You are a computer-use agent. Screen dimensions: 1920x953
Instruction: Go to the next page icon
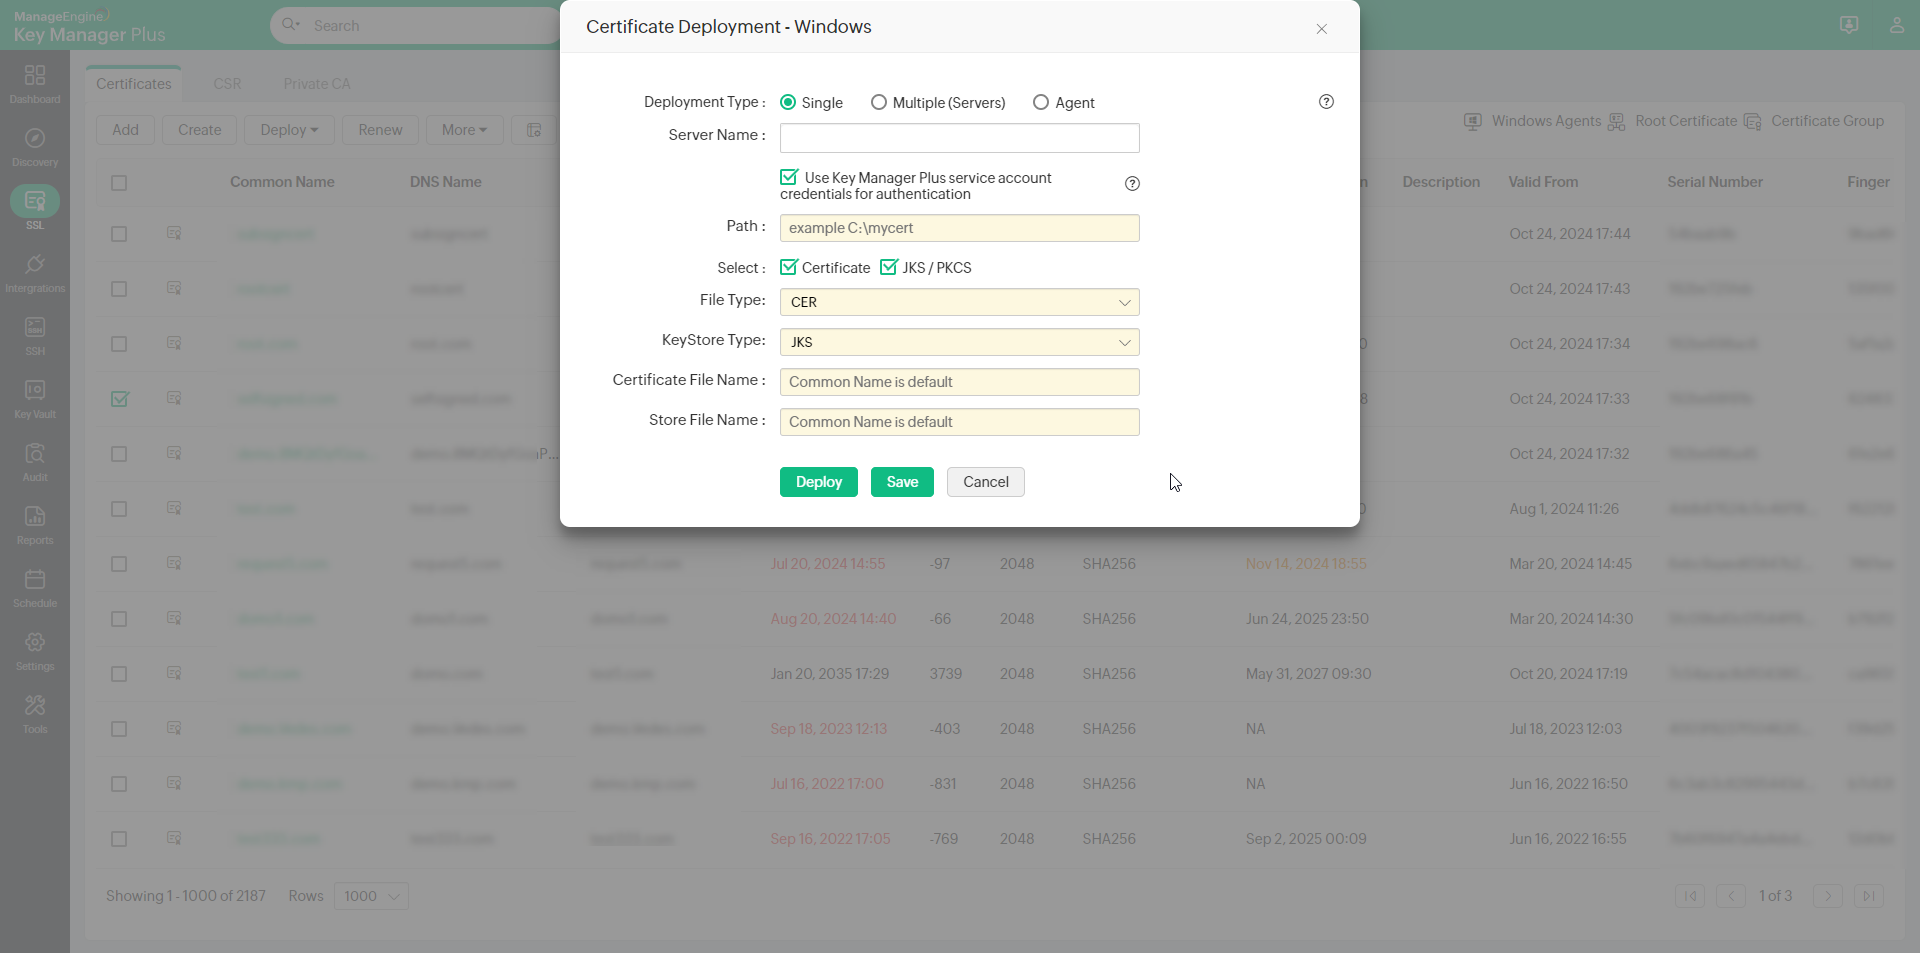coord(1828,896)
